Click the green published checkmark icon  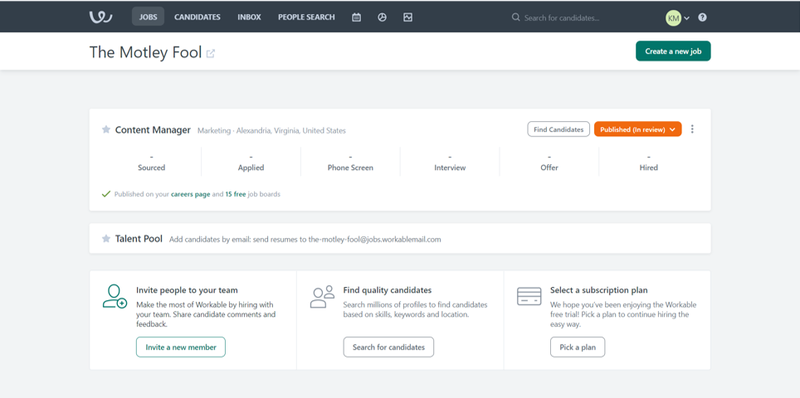click(x=106, y=194)
